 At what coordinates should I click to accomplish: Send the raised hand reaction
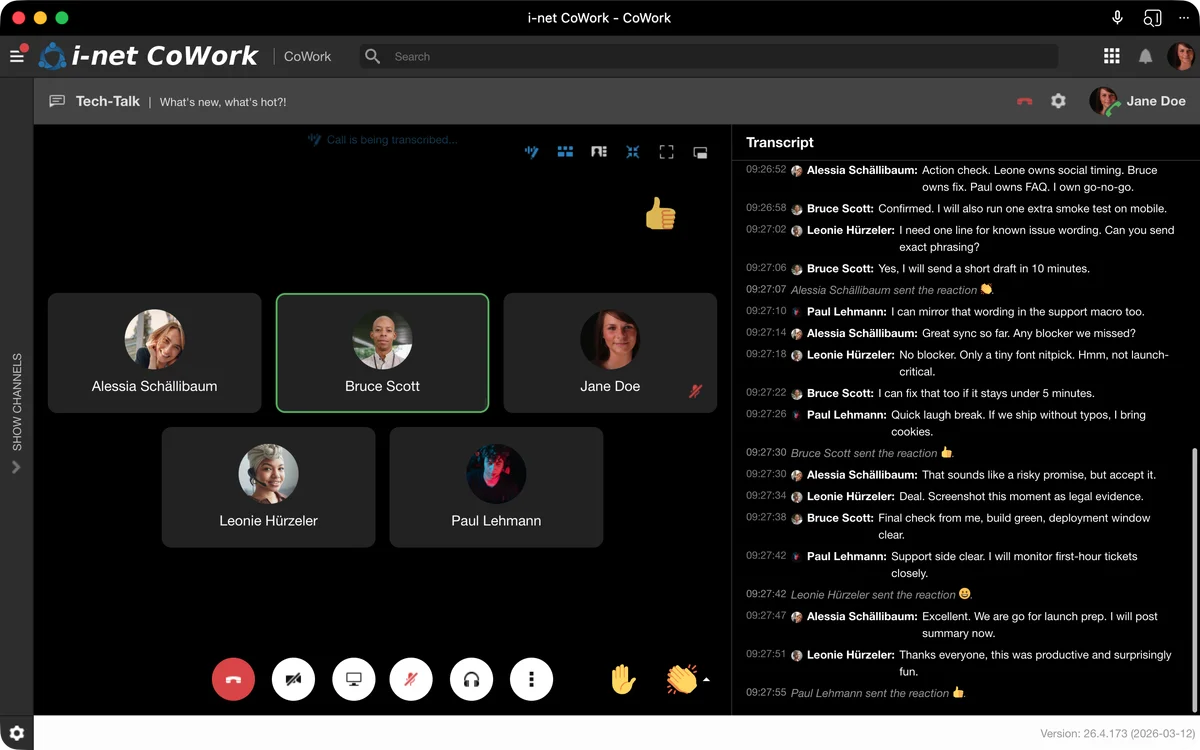pos(622,679)
